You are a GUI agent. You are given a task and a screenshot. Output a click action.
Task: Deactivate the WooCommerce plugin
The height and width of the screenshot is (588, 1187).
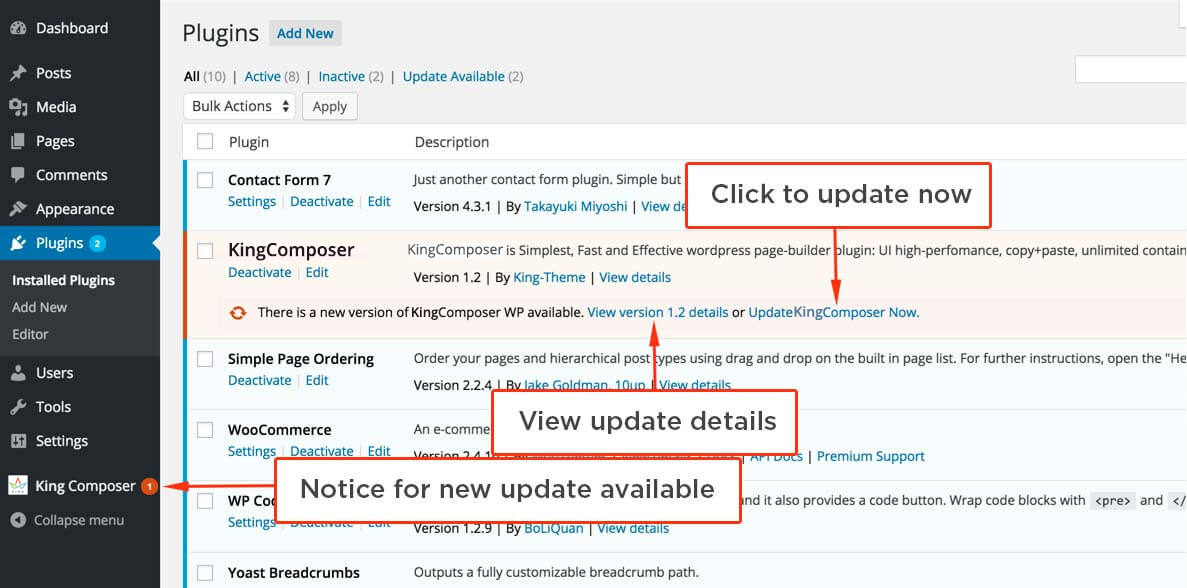coord(322,451)
